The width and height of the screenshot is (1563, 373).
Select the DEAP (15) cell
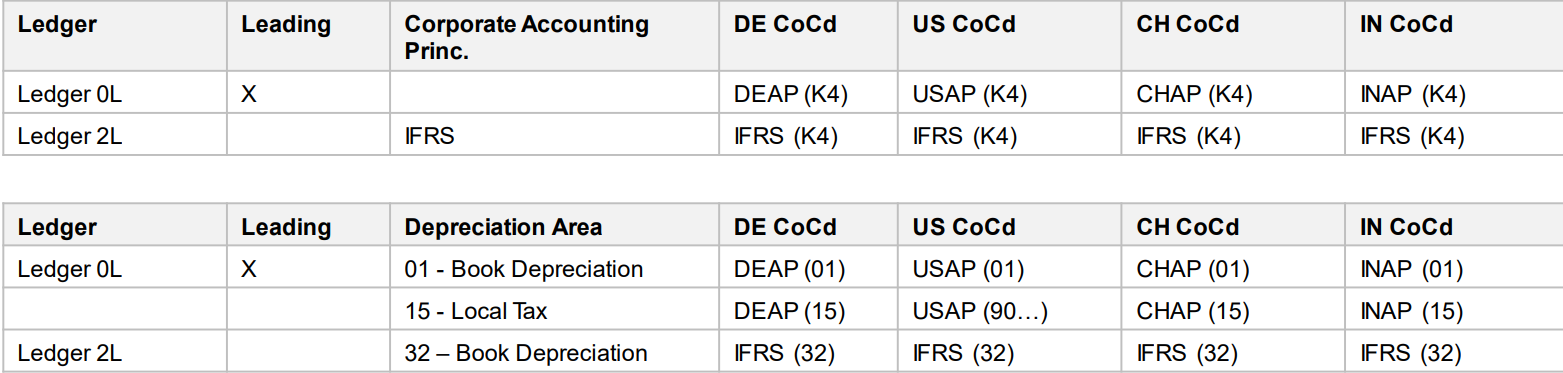[790, 311]
